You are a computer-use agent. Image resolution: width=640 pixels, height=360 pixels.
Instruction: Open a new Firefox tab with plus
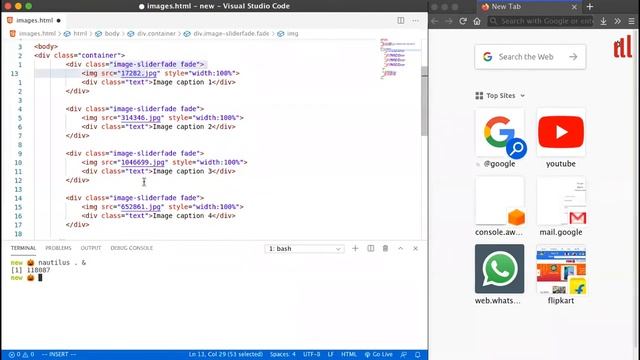coord(589,7)
